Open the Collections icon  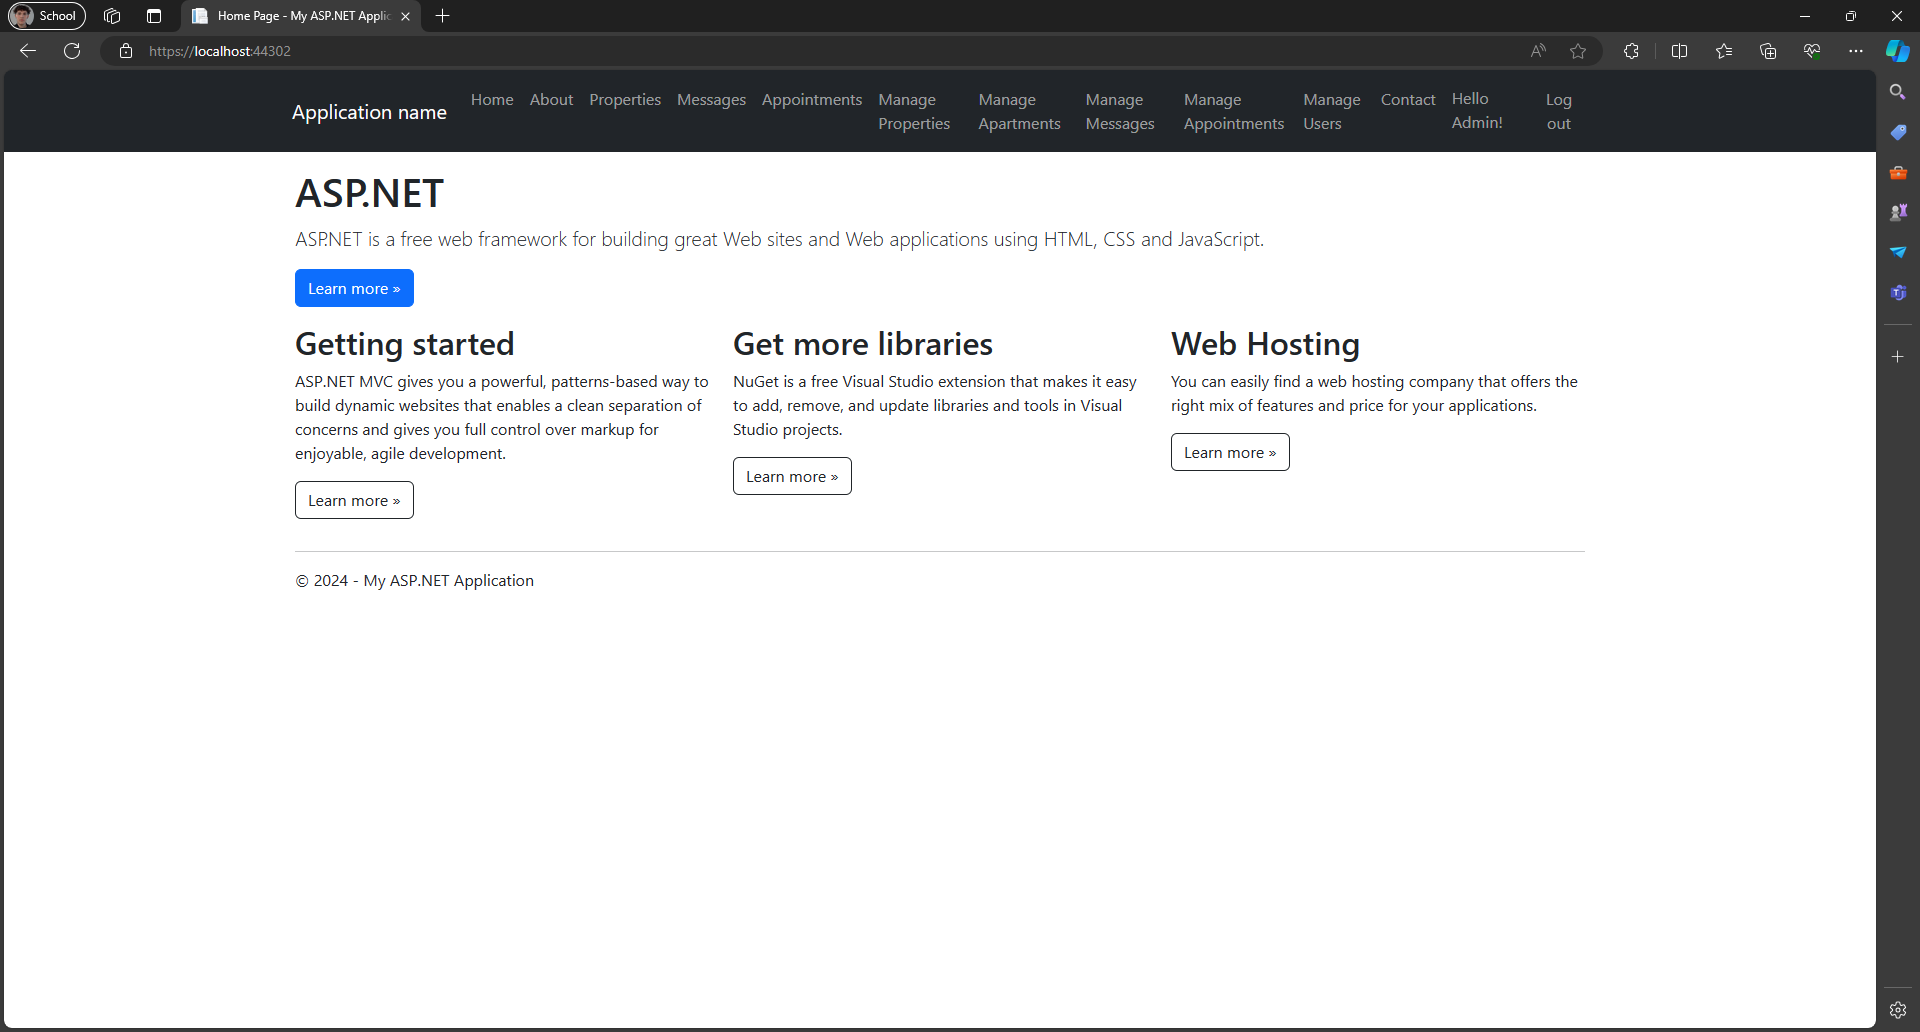point(1768,51)
